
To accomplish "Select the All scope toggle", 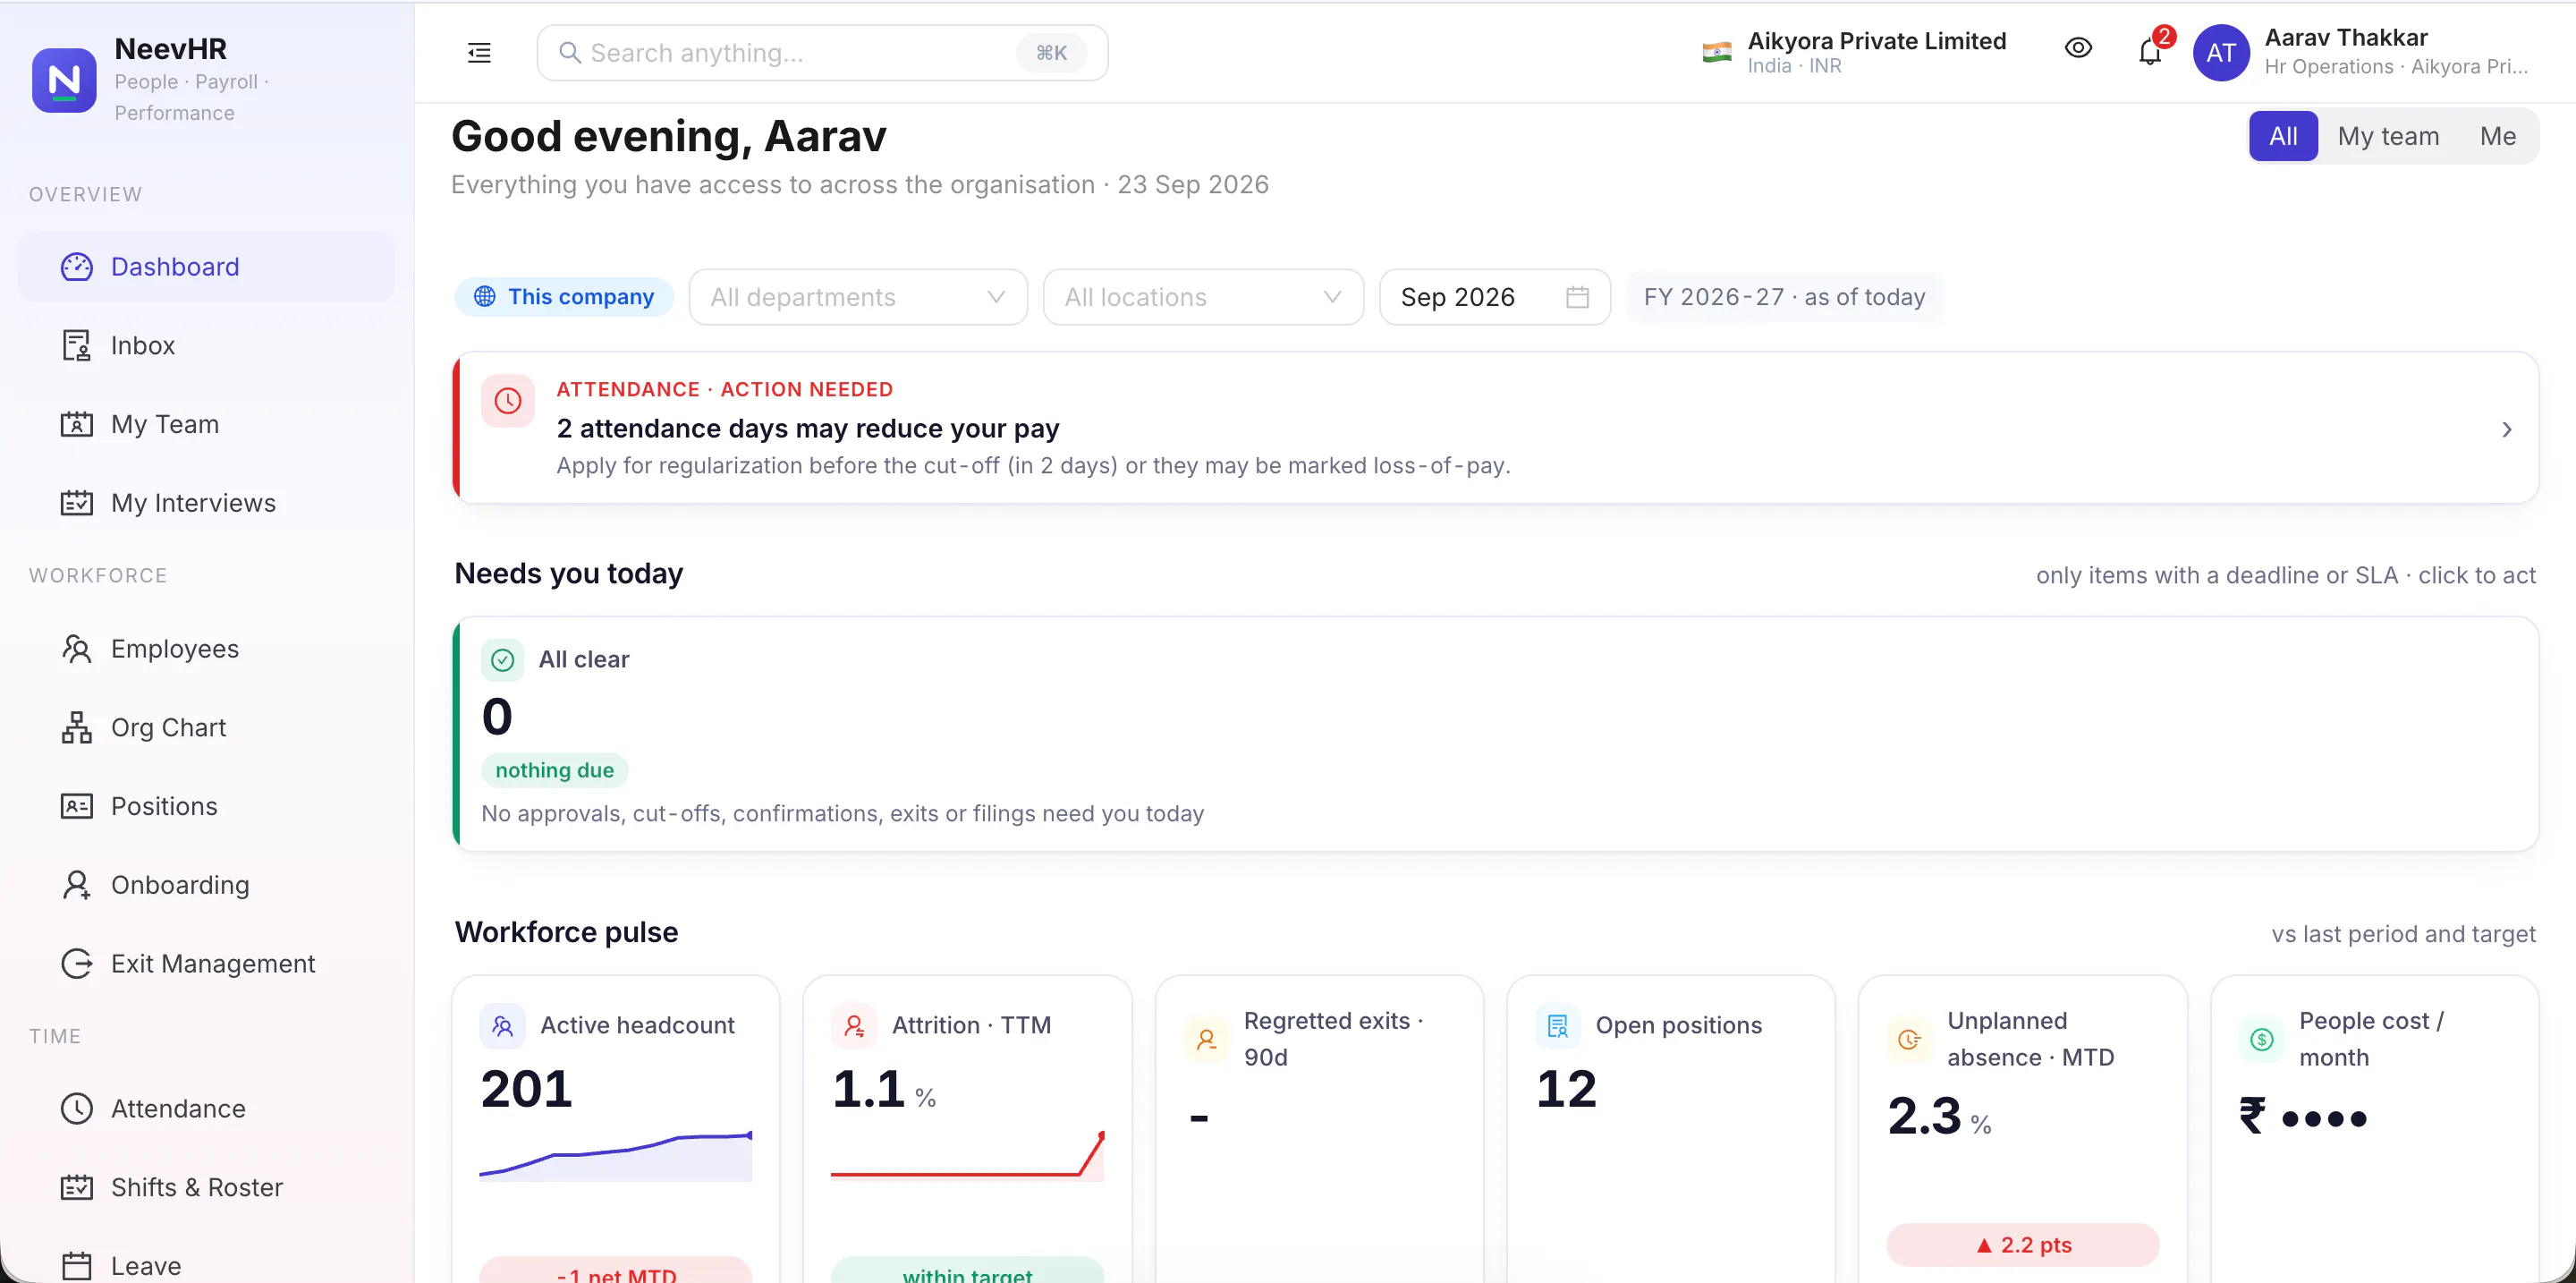I will [x=2283, y=136].
